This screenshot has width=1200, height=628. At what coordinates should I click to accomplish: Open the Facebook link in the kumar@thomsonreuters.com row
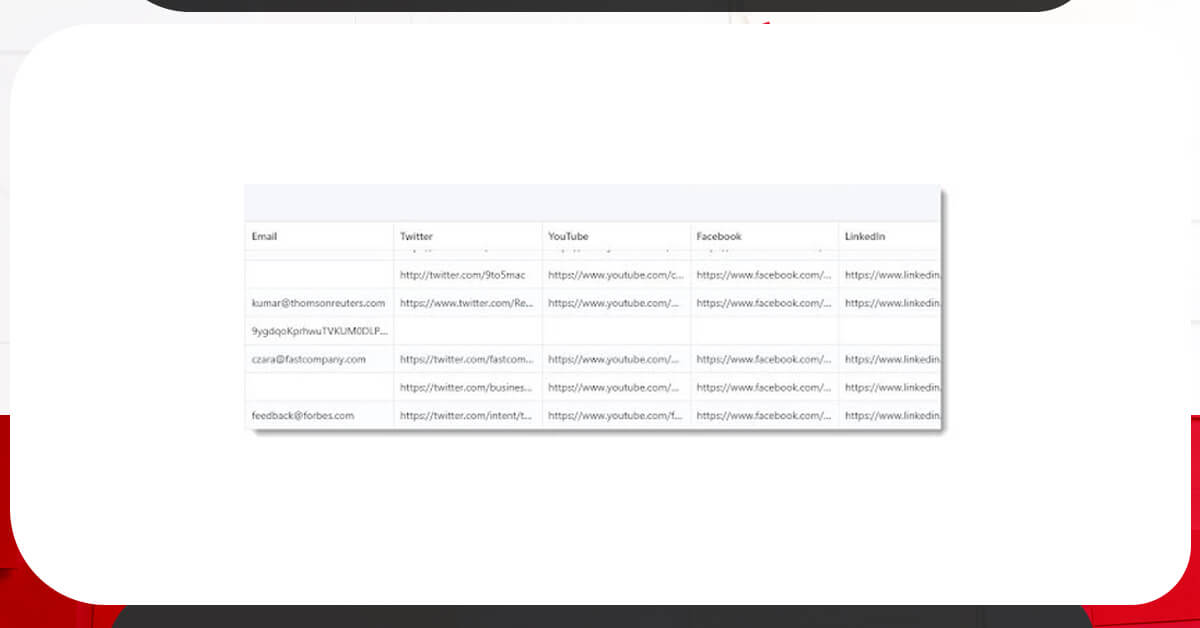point(764,302)
